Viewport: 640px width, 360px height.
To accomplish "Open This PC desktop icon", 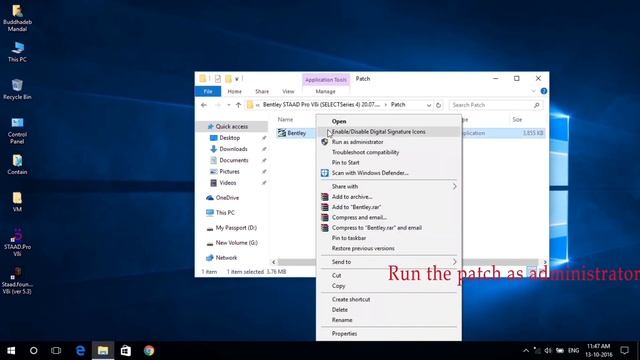I will point(17,51).
